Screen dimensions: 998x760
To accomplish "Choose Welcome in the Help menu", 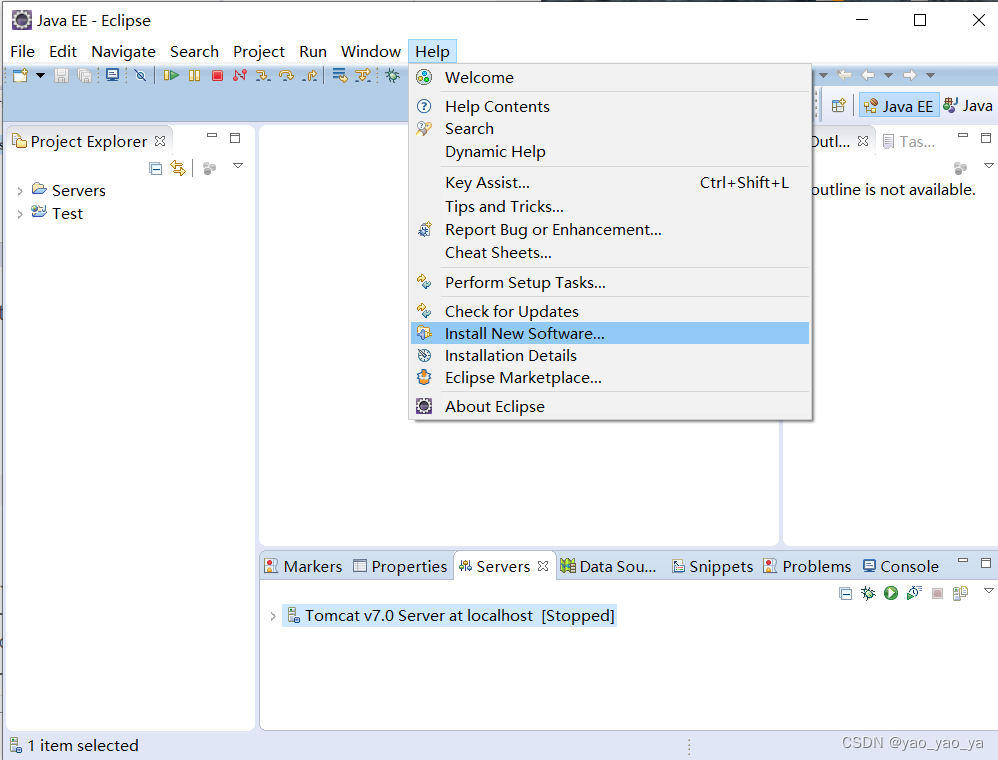I will pos(610,78).
